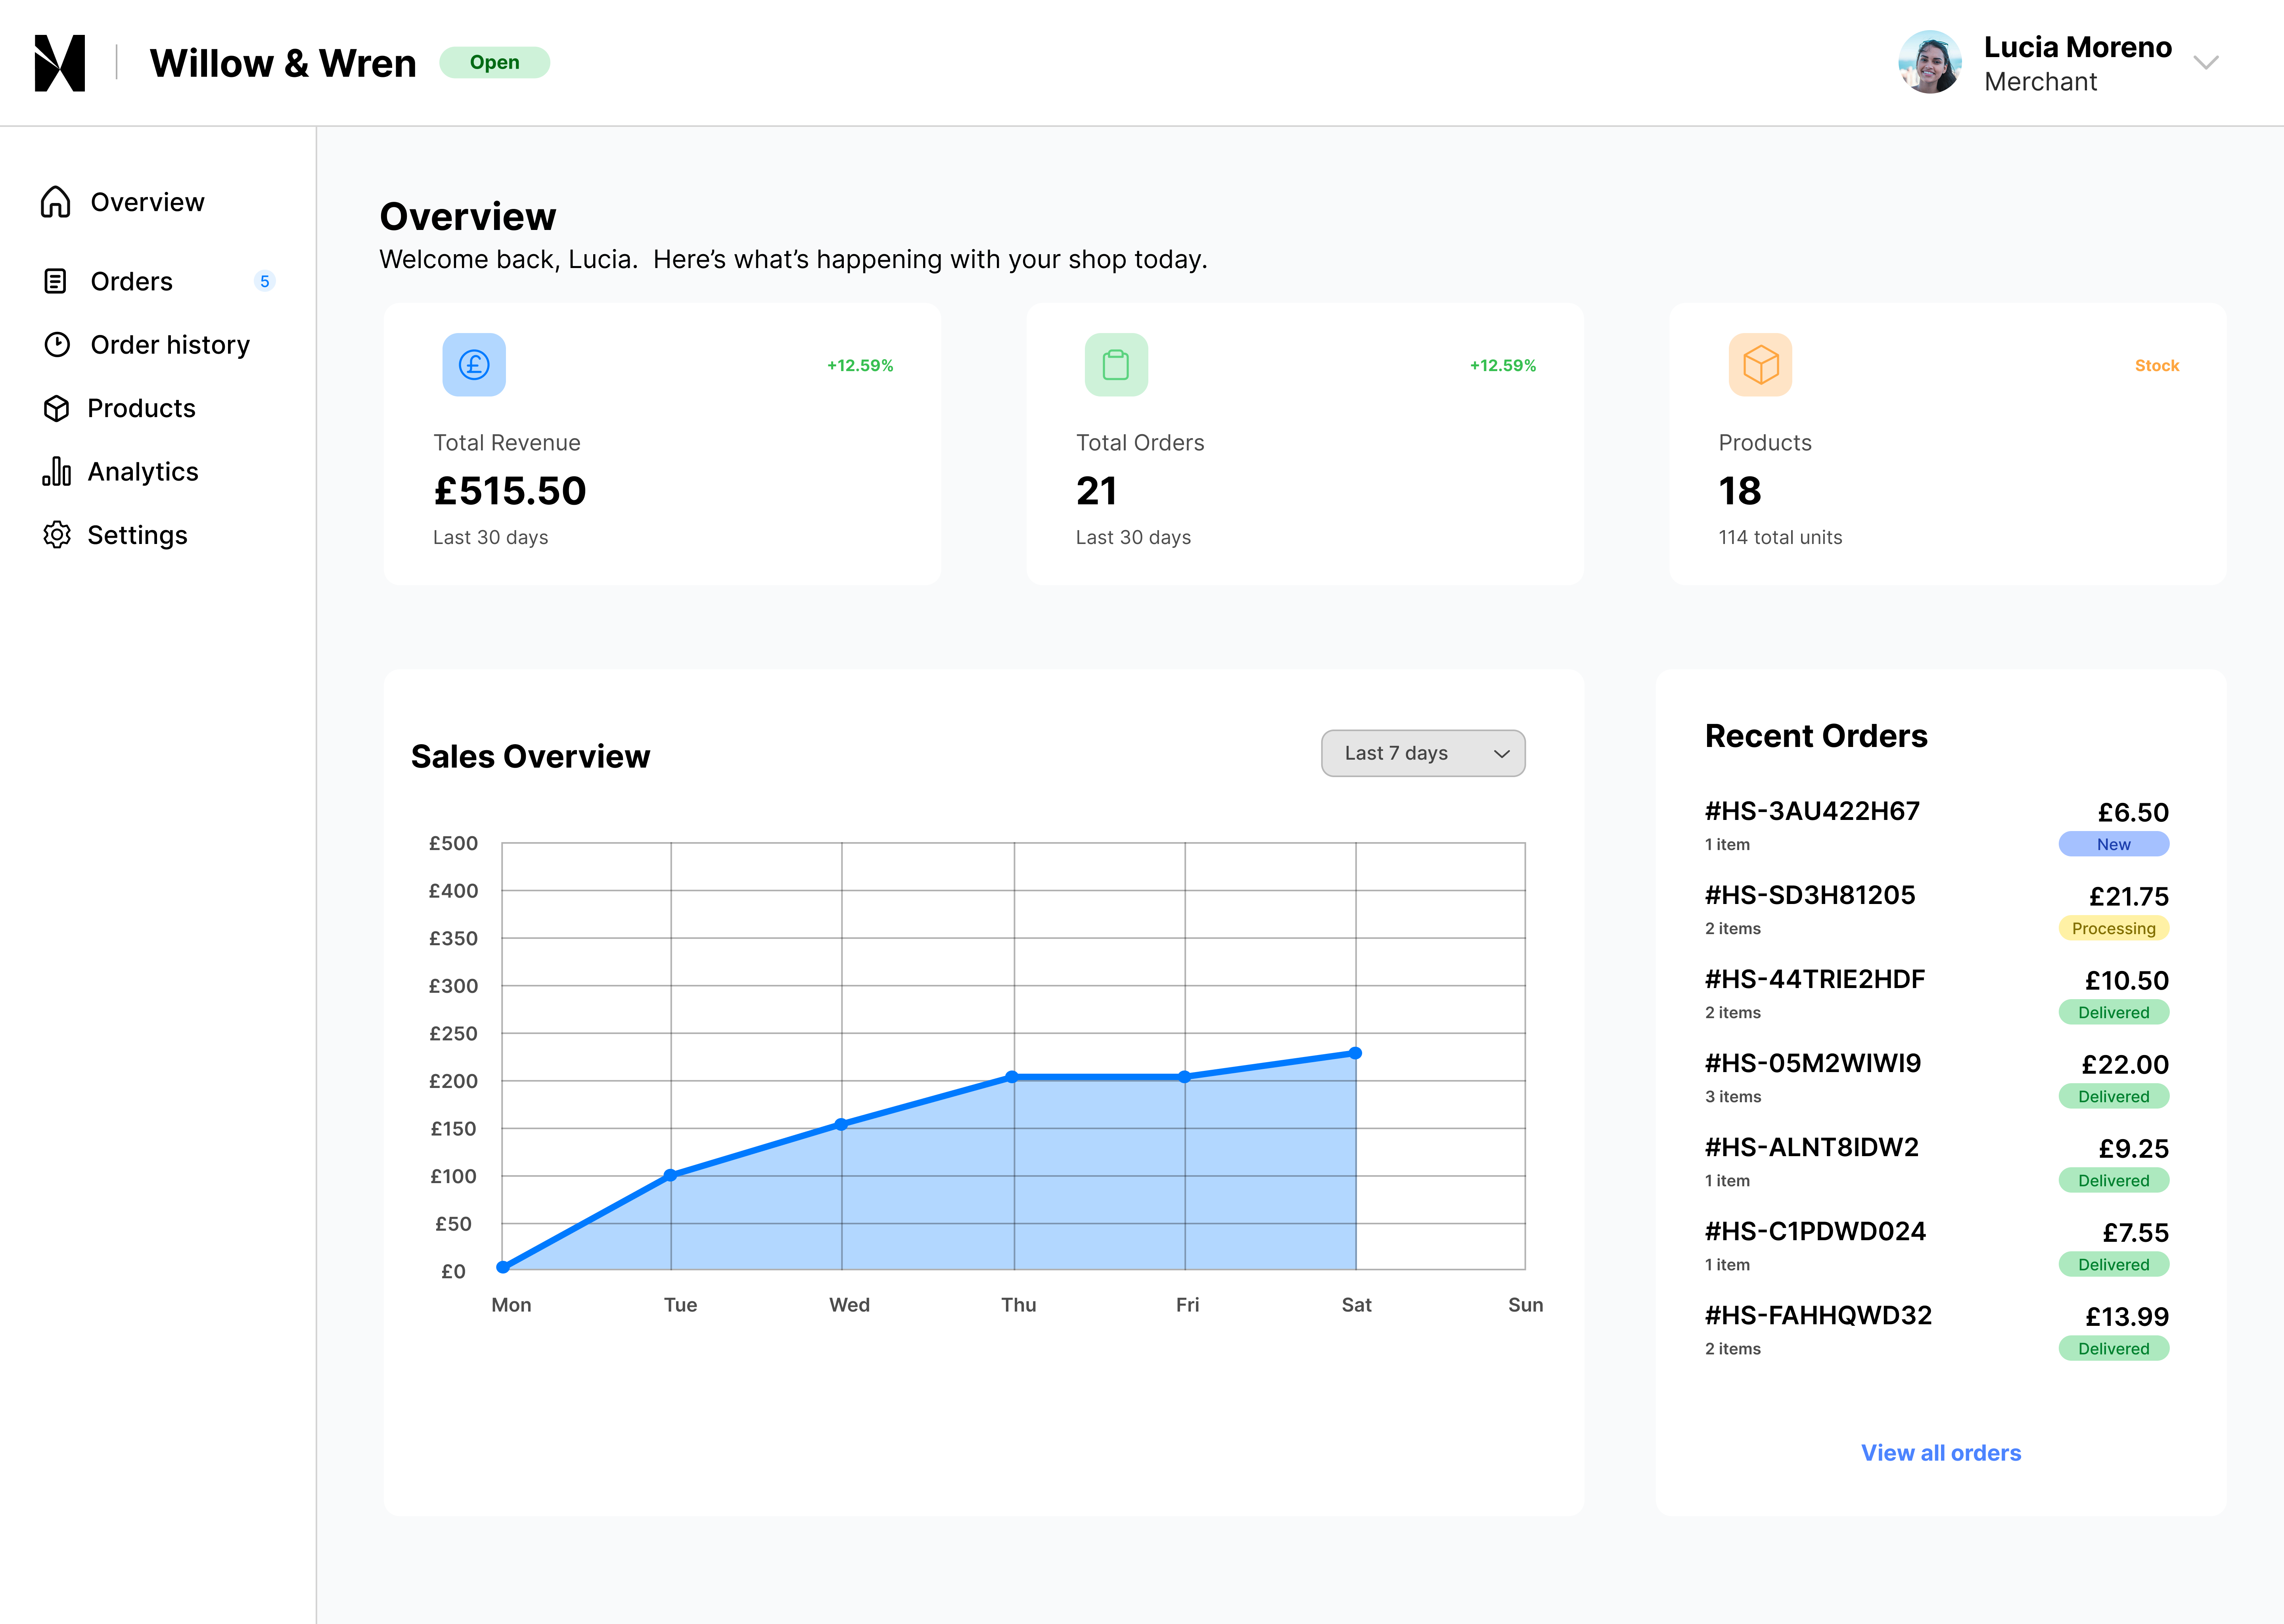
Task: Click the Settings gear icon
Action: (x=57, y=535)
